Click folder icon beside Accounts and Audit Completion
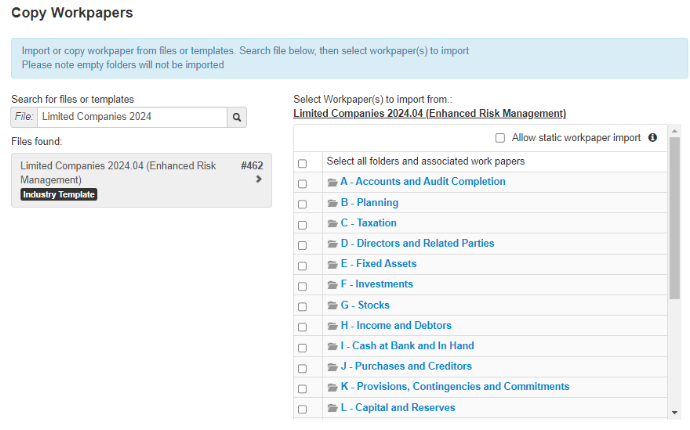This screenshot has width=690, height=430. pos(333,182)
